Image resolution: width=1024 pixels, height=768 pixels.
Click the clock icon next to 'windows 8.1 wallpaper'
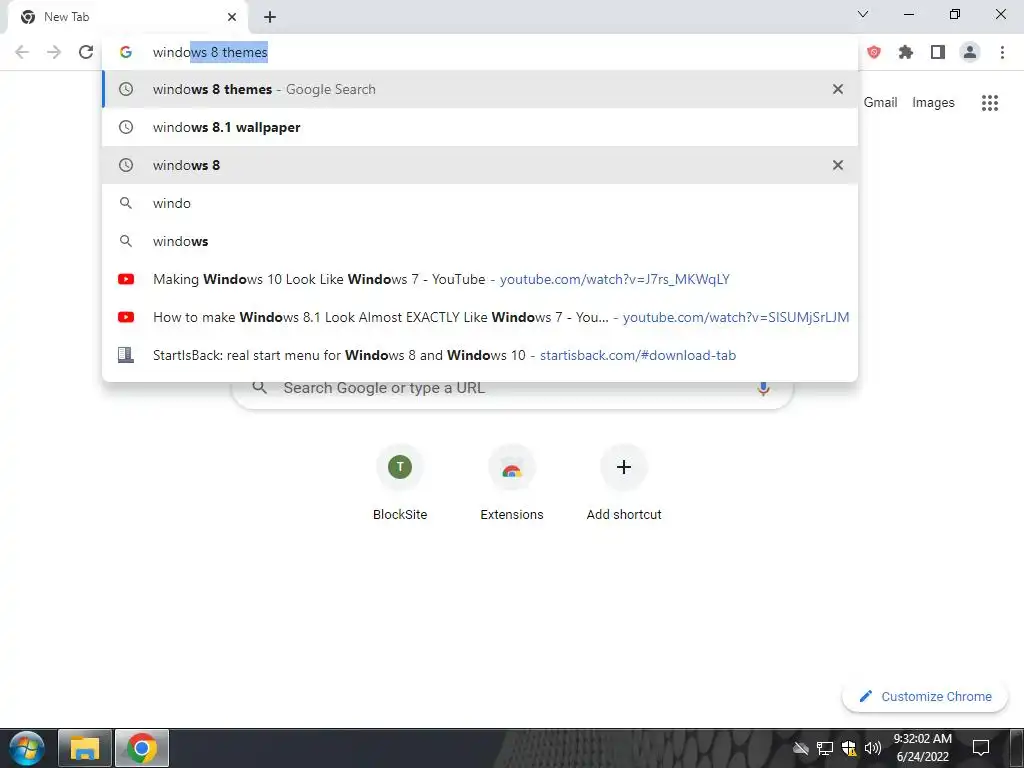coord(126,127)
